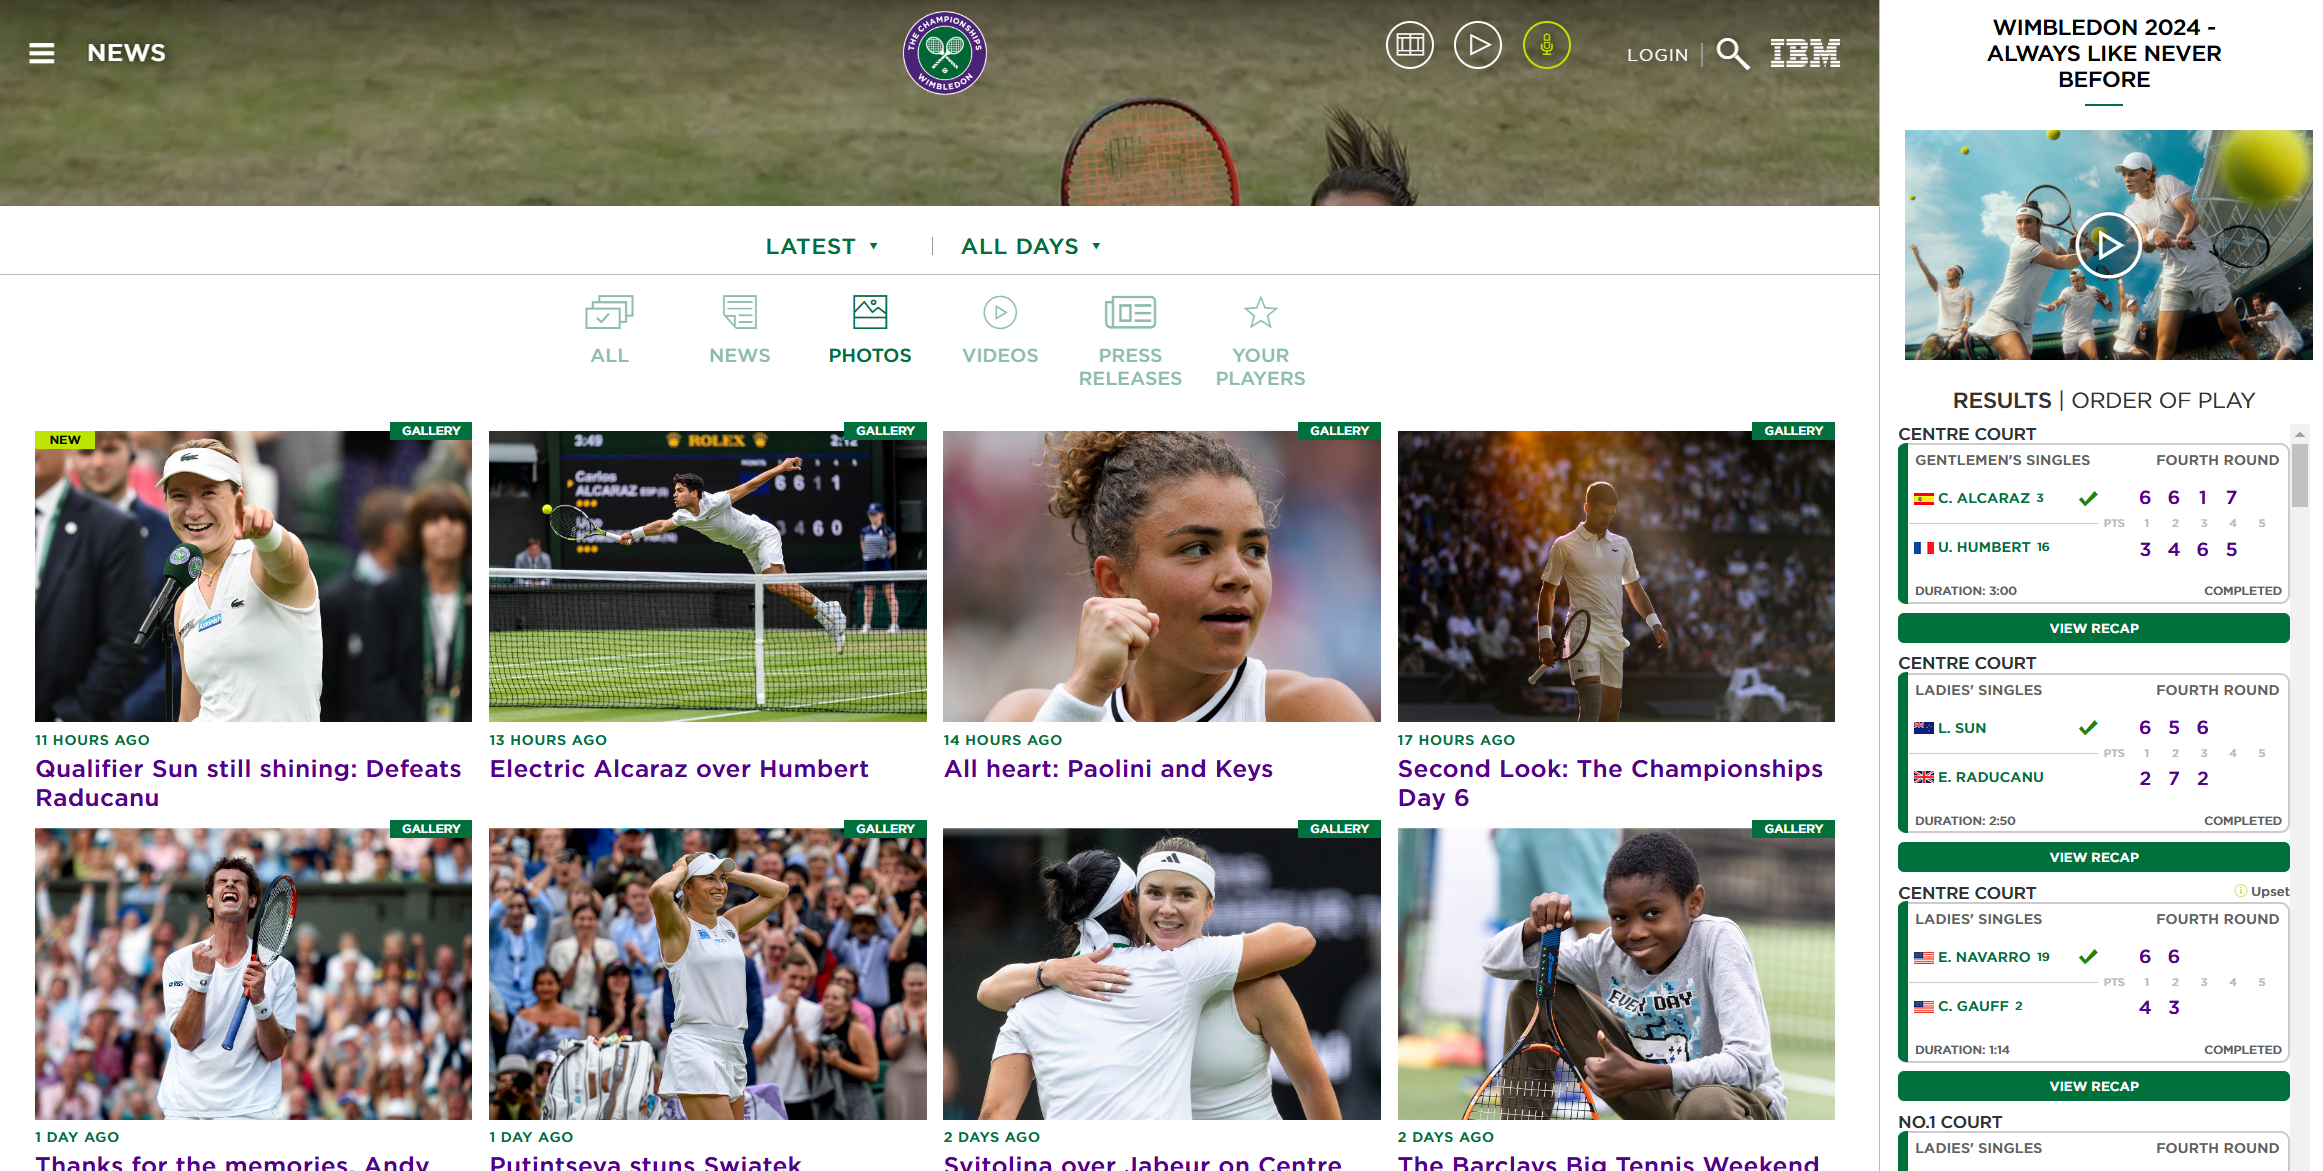Click player name L. SUN
Image resolution: width=2323 pixels, height=1171 pixels.
(1961, 728)
